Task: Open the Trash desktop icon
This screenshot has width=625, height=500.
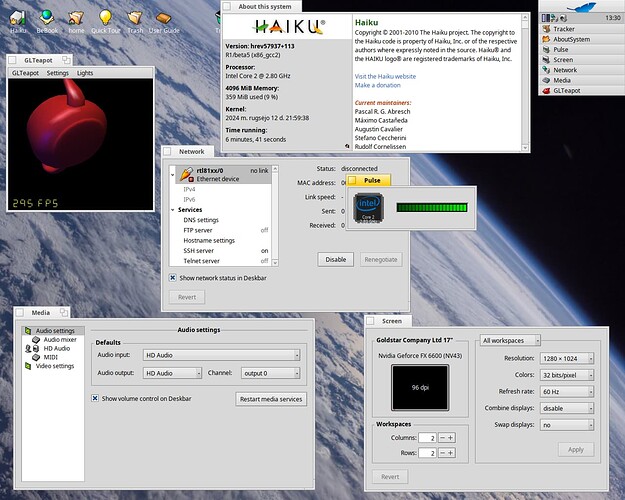Action: pyautogui.click(x=137, y=18)
